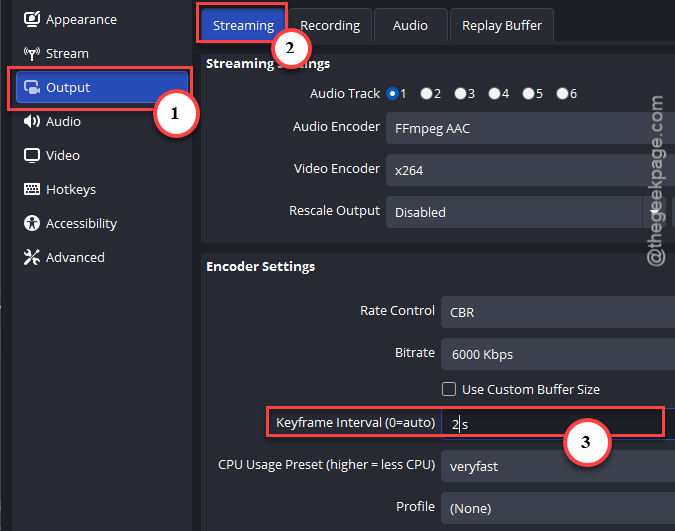Open the Audio Encoder dropdown
Image resolution: width=675 pixels, height=531 pixels.
point(530,128)
